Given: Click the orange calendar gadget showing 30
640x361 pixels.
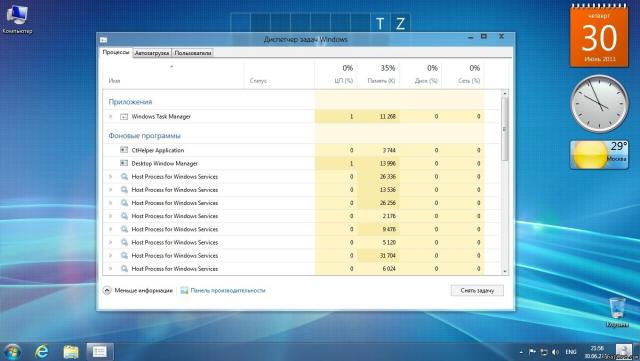Looking at the screenshot, I should click(x=599, y=36).
